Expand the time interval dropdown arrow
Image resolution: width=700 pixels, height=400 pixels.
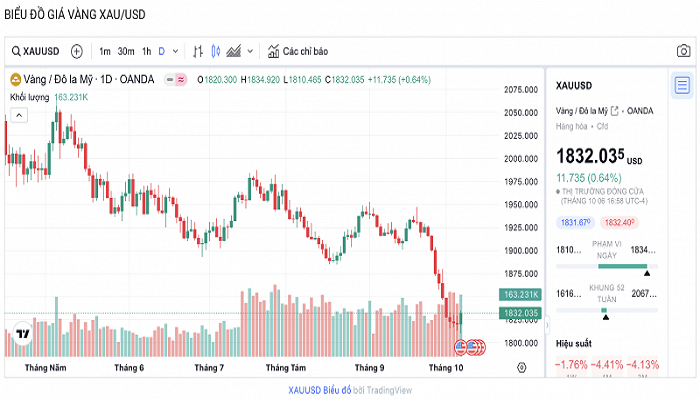tap(176, 51)
